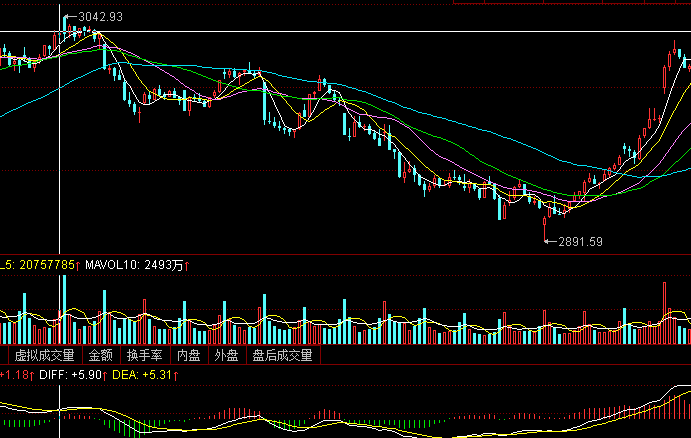Viewport: 691px width, 438px height.
Task: Switch to the 外盘 tab
Action: point(225,355)
